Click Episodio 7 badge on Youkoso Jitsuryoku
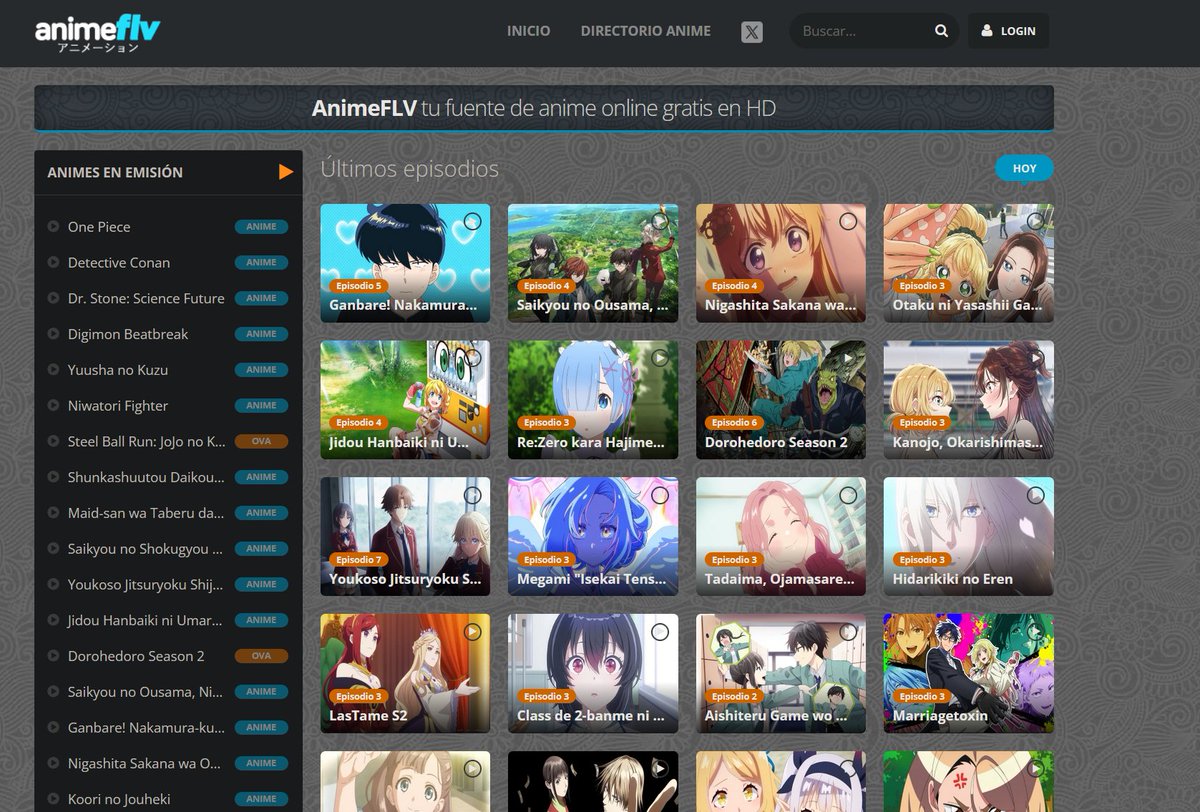 pos(357,560)
